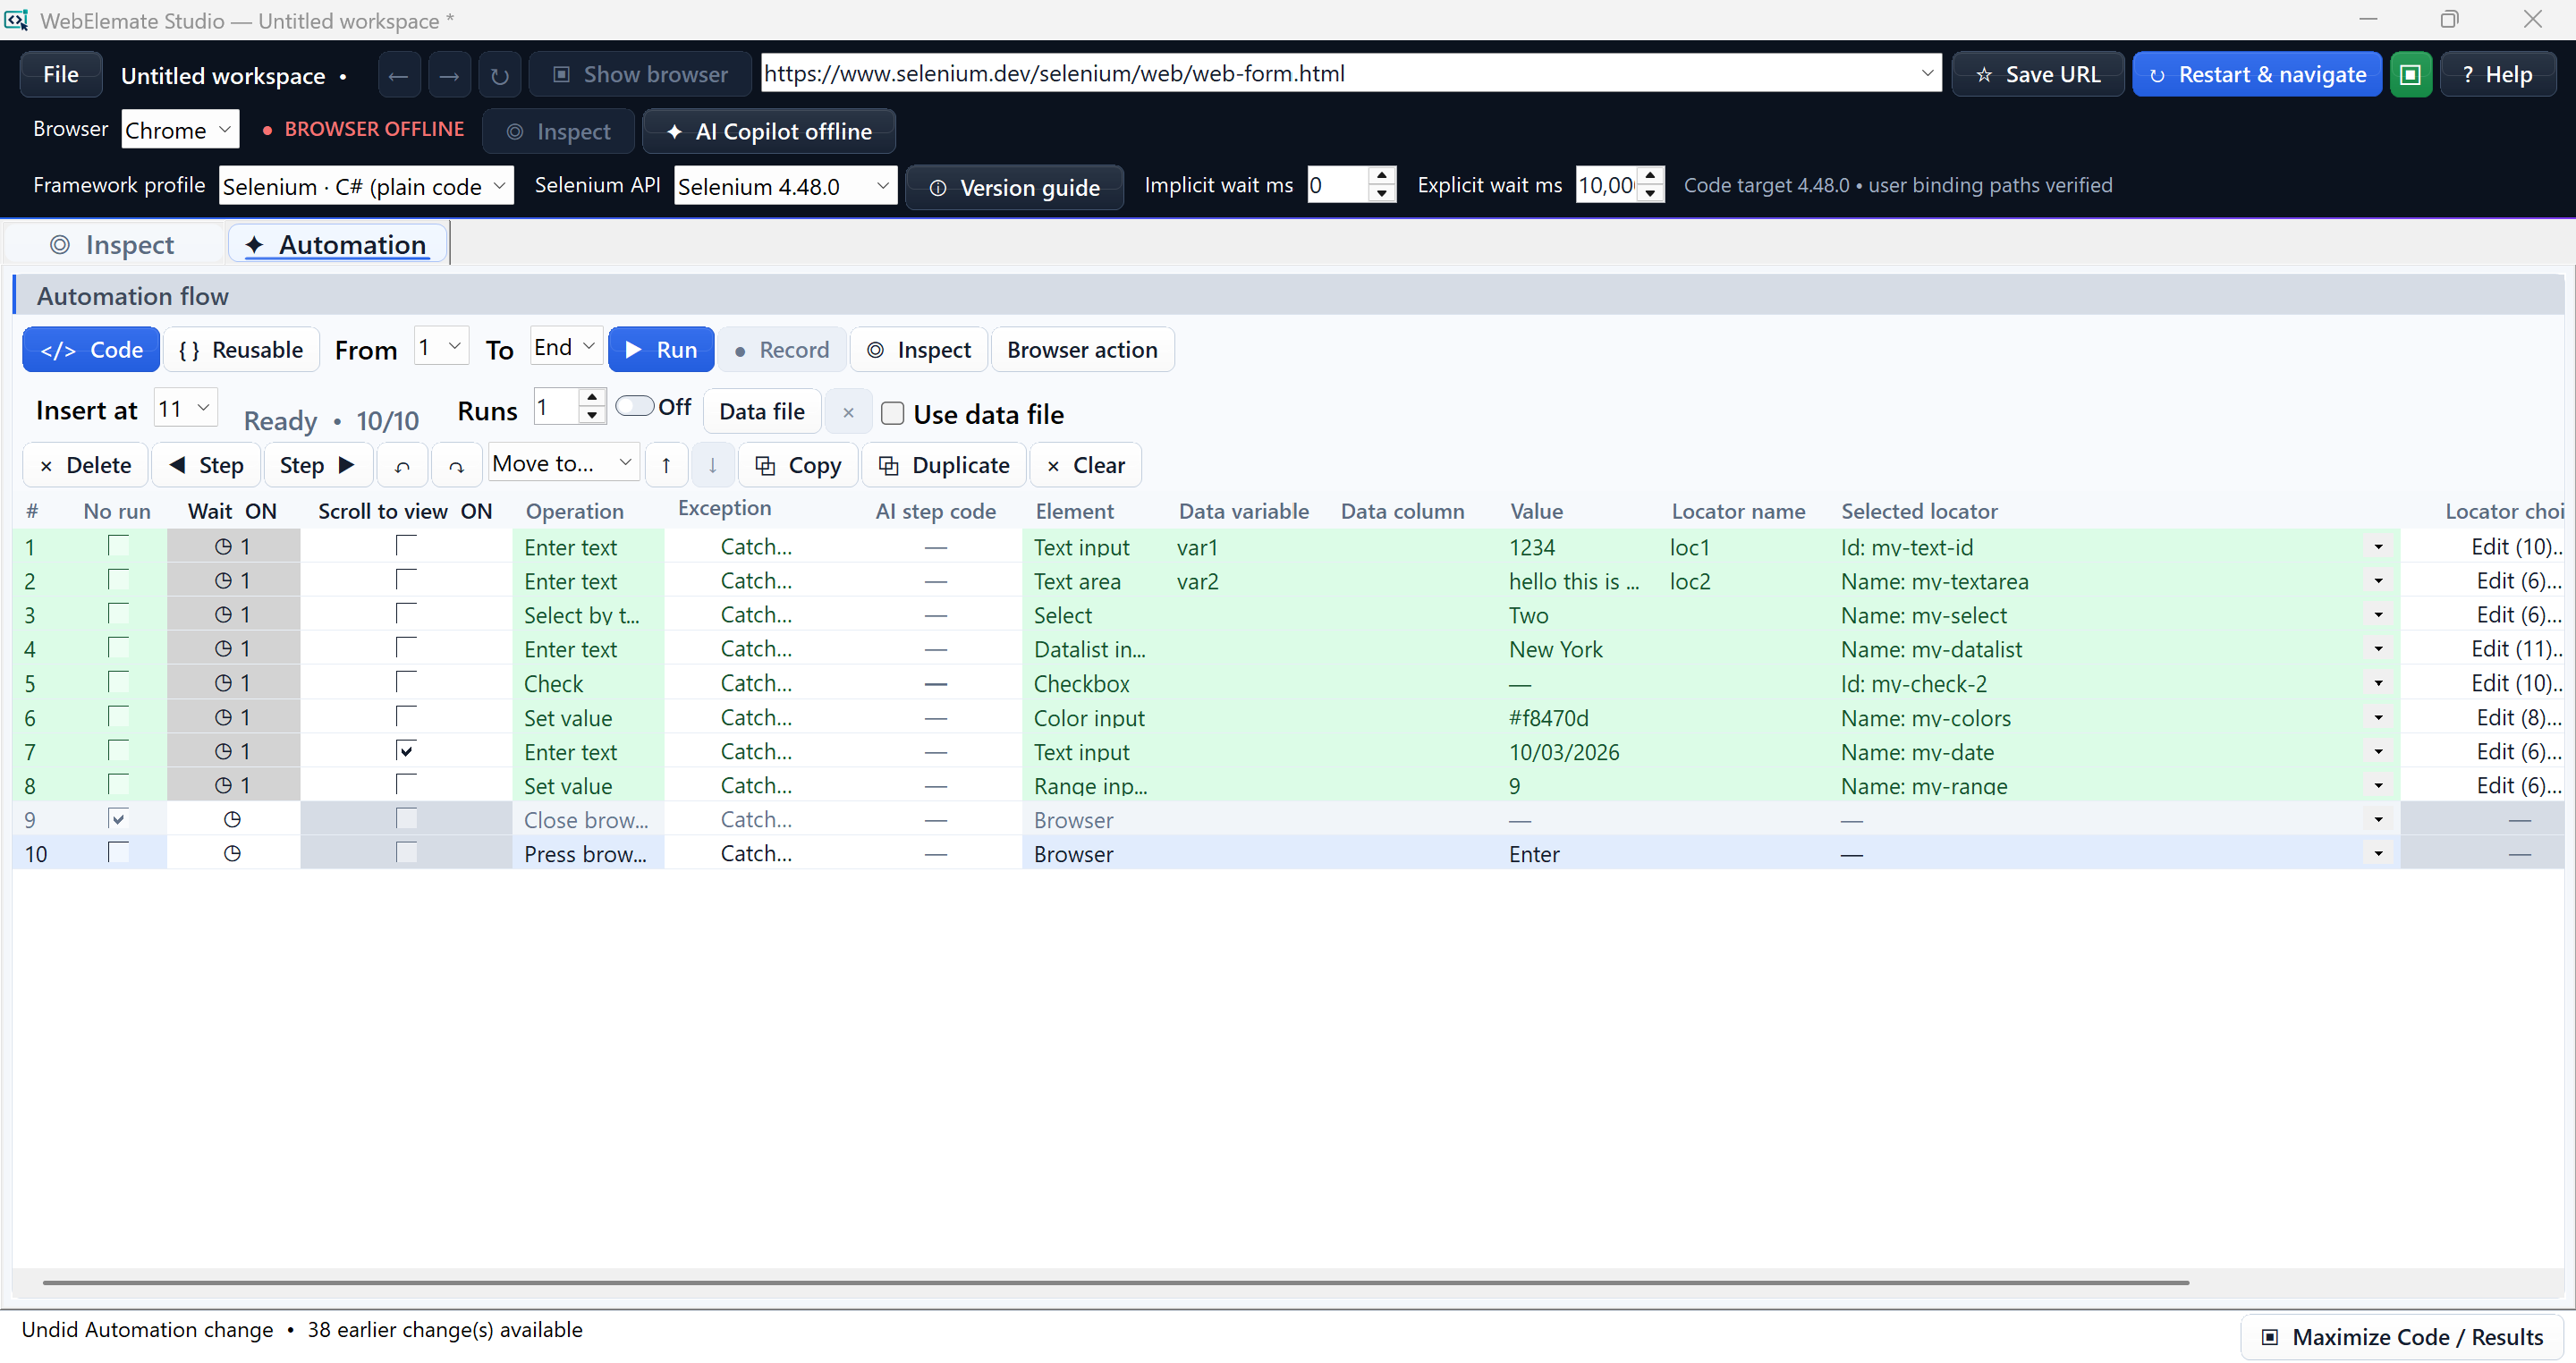Copy the selected step
Viewport: 2576px width, 1363px height.
[x=798, y=465]
